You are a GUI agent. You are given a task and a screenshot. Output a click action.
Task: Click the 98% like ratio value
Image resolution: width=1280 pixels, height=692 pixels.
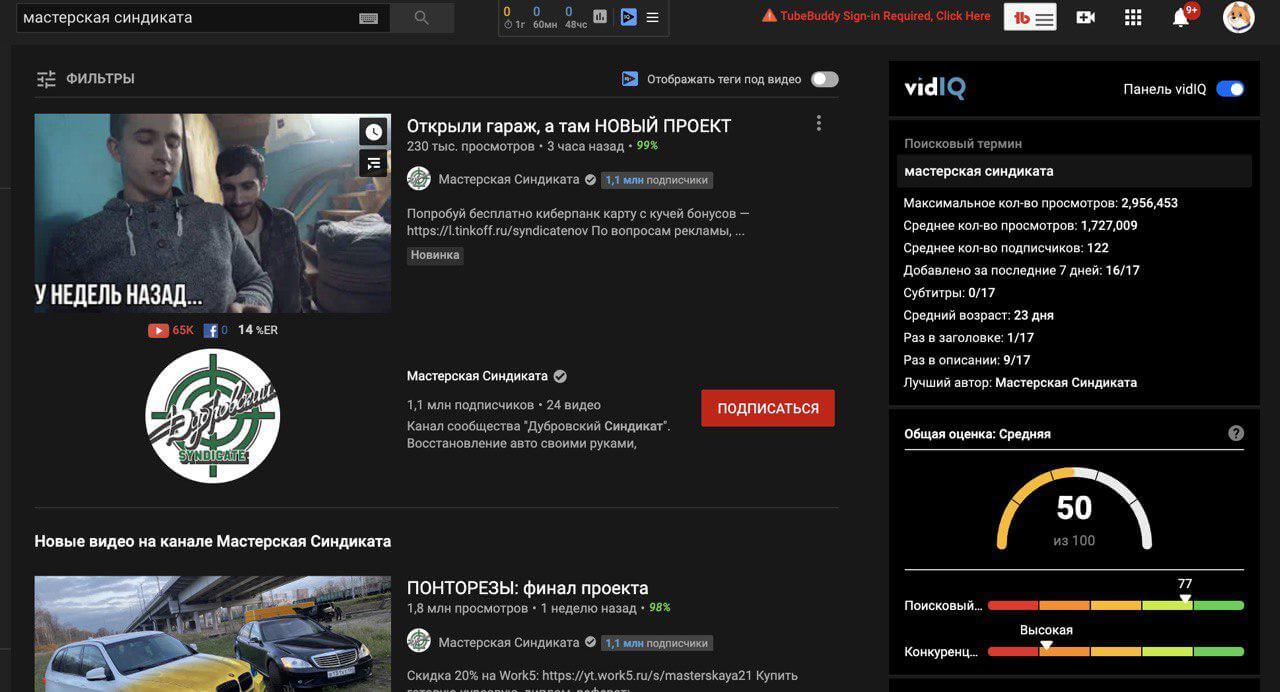point(659,608)
